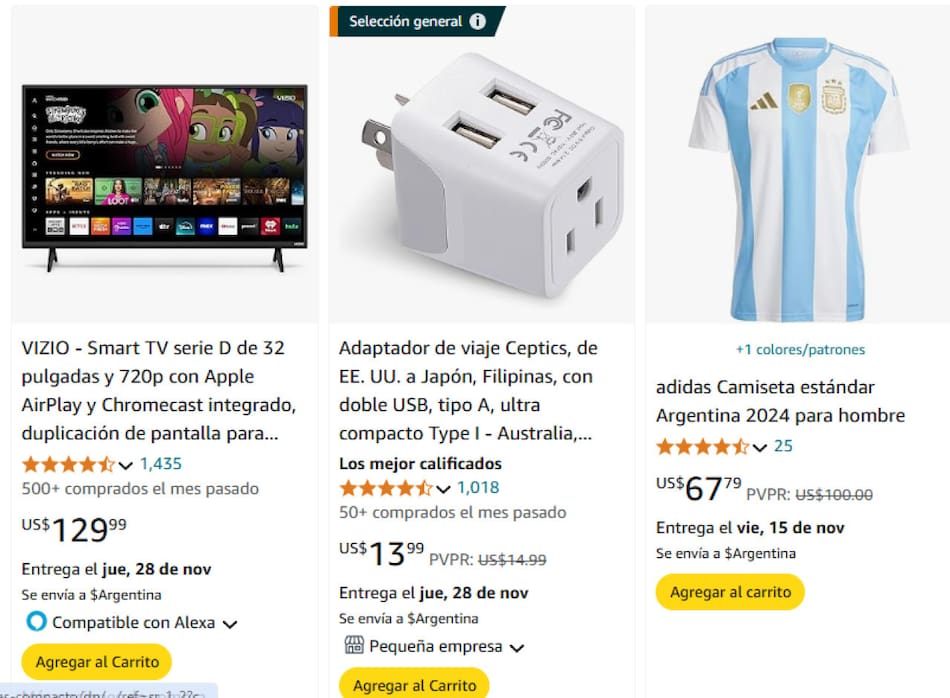This screenshot has height=698, width=950.
Task: Click the +1 colores/patrones link
Action: pyautogui.click(x=800, y=350)
